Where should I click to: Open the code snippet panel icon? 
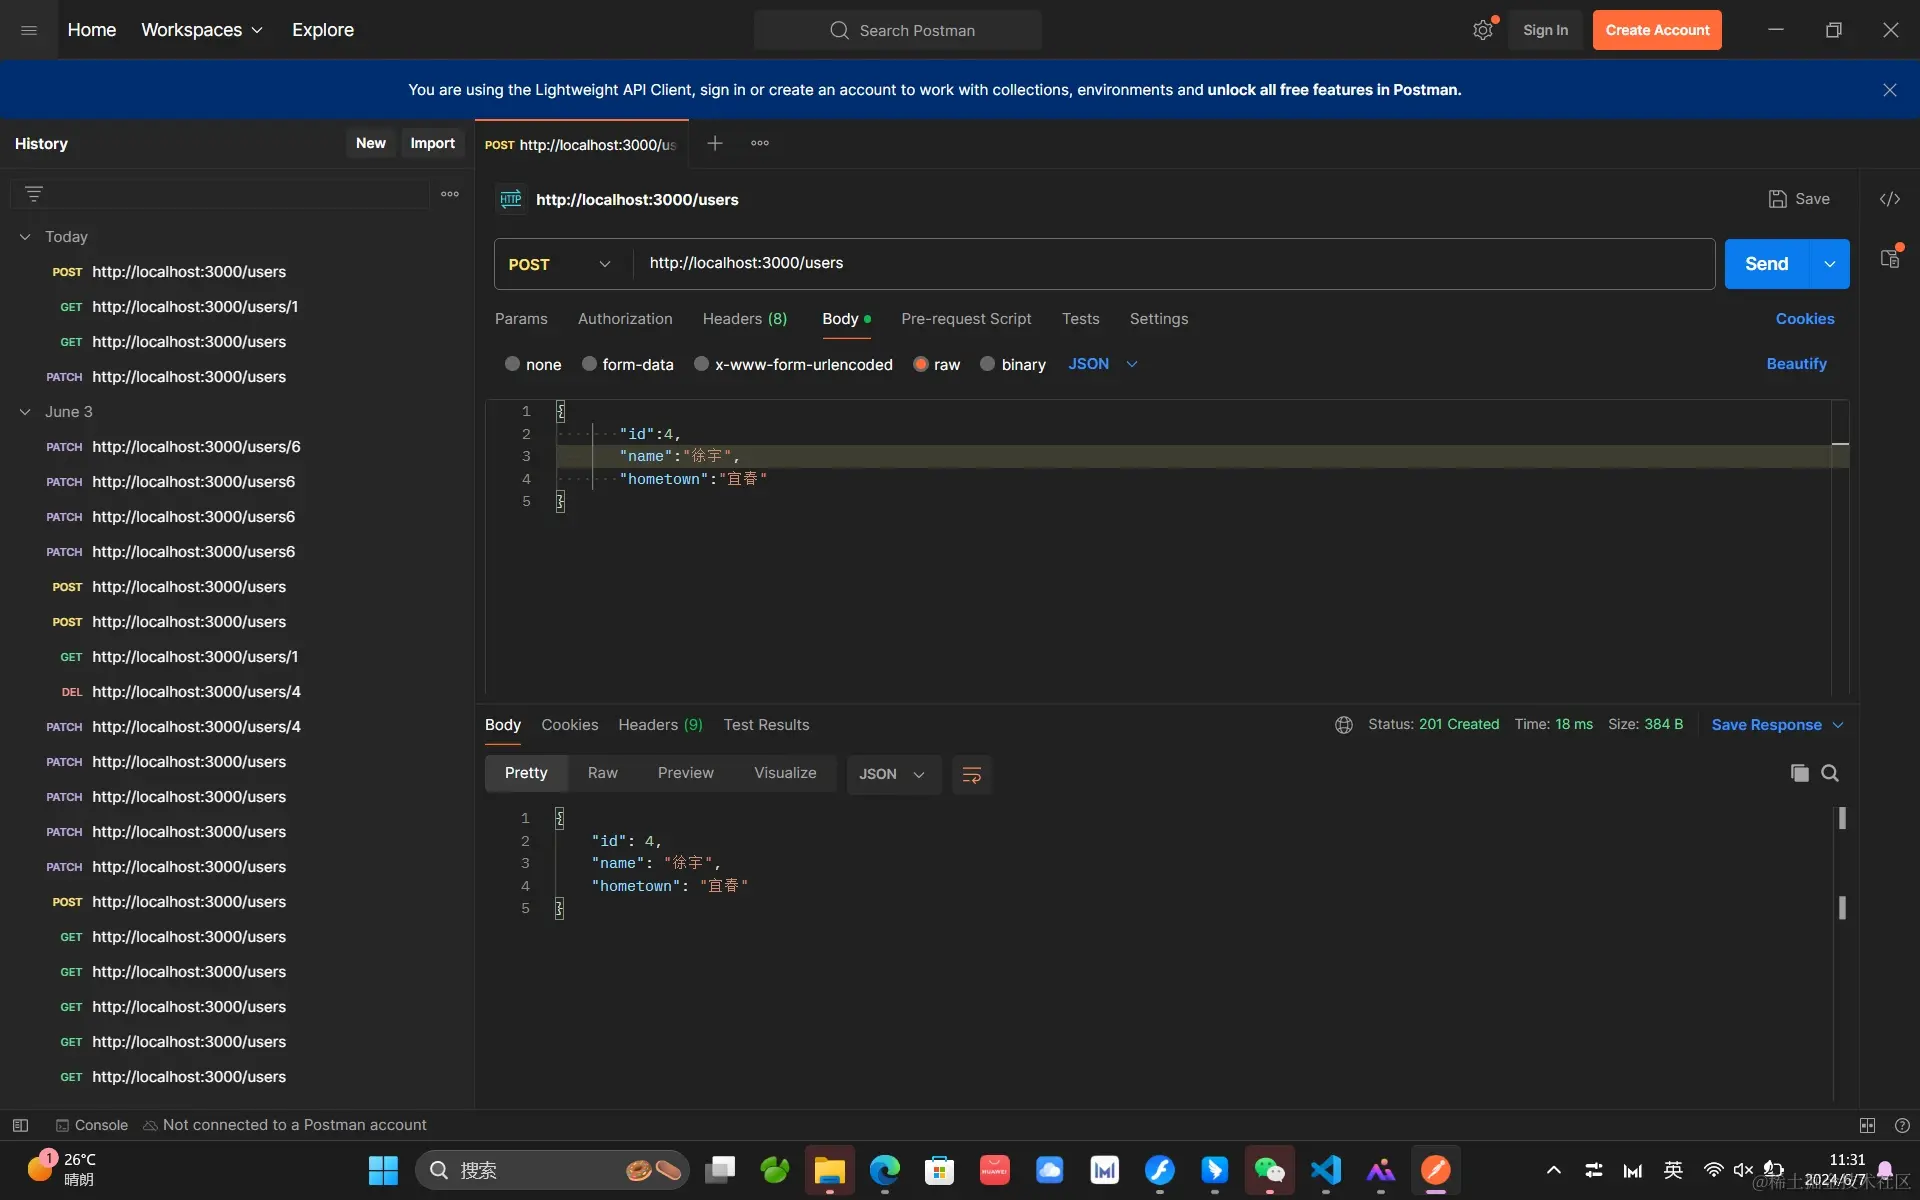[1889, 199]
